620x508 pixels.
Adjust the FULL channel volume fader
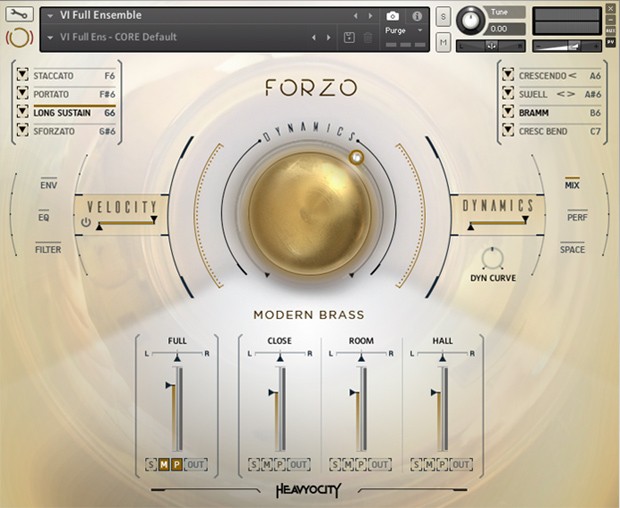170,385
